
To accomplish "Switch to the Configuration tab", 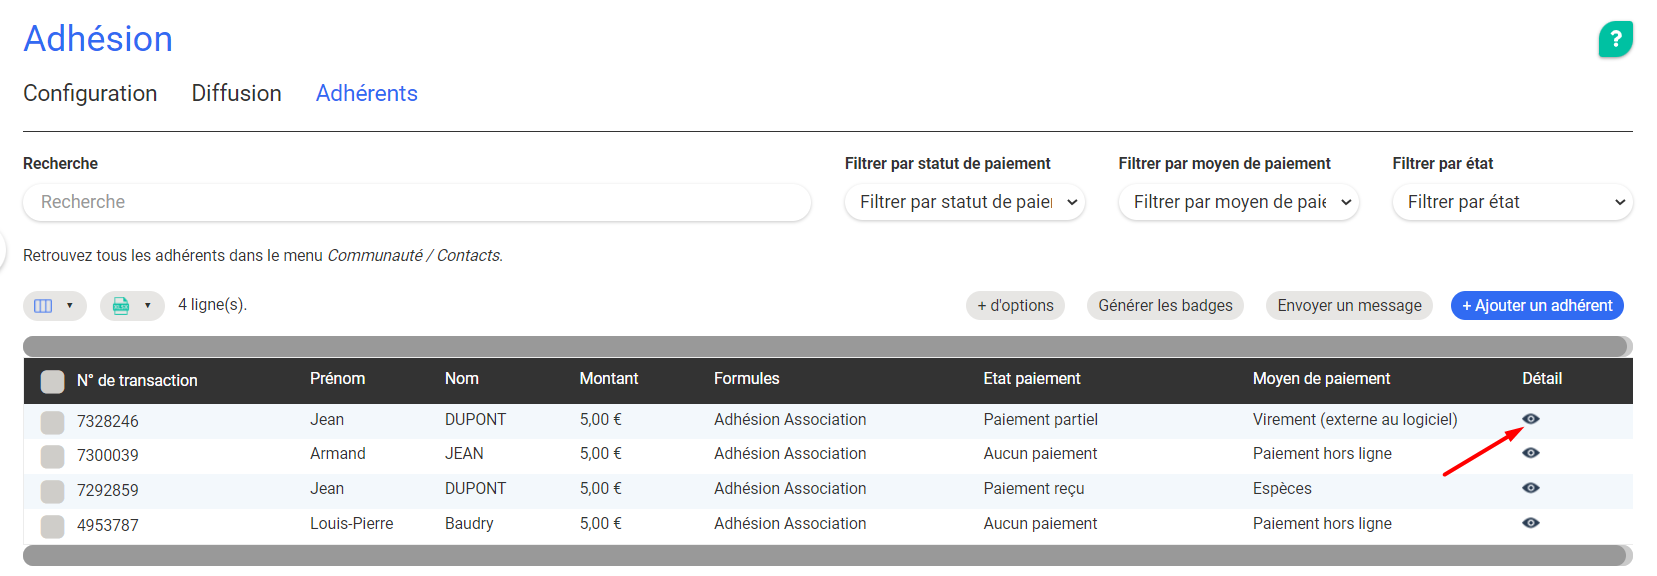I will coord(90,93).
